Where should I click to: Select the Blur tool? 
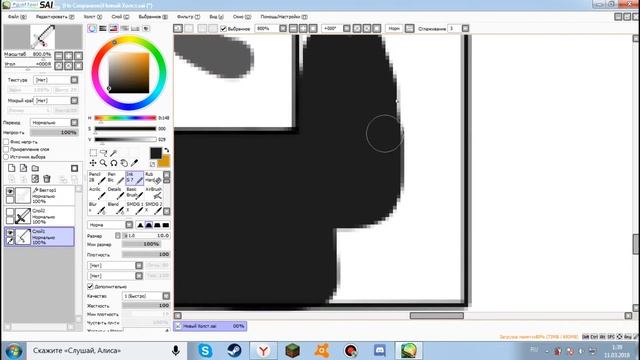[x=97, y=207]
